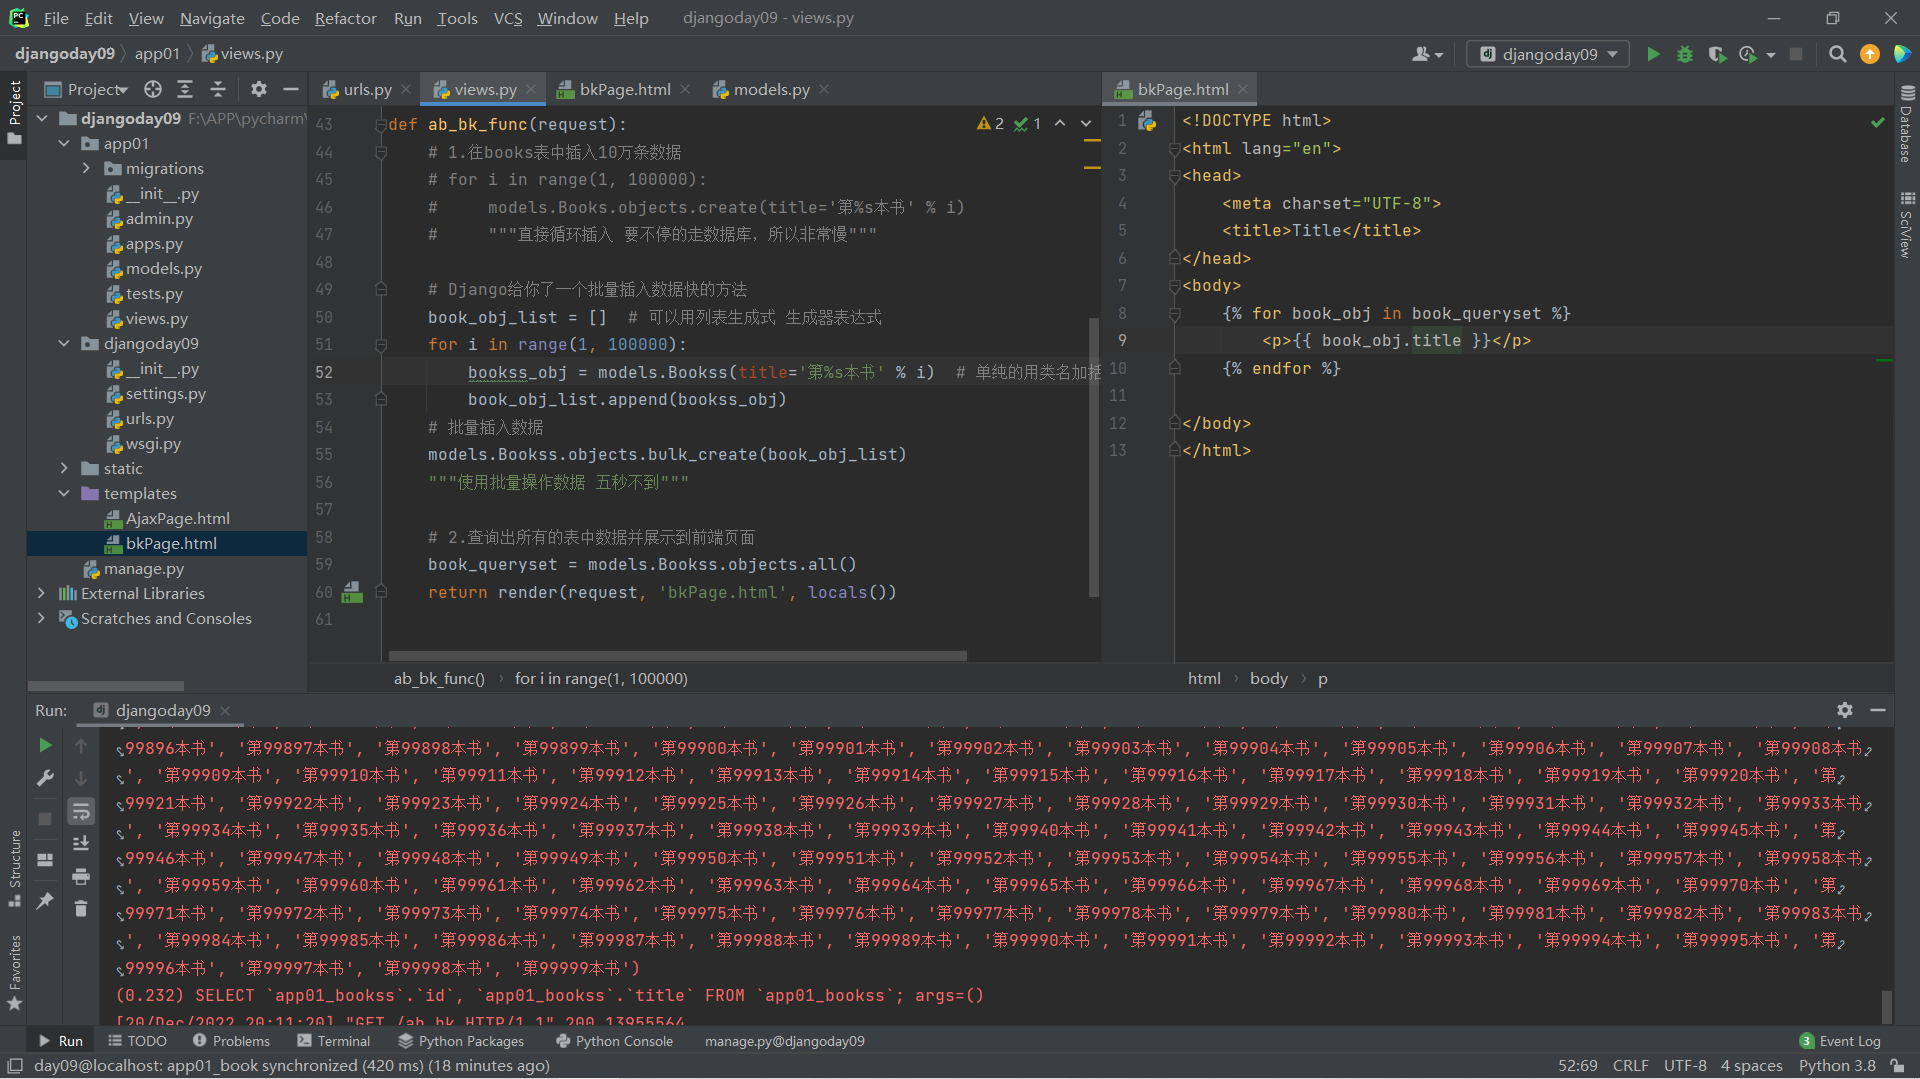Click the editor horizontal scrollbar

click(x=677, y=656)
